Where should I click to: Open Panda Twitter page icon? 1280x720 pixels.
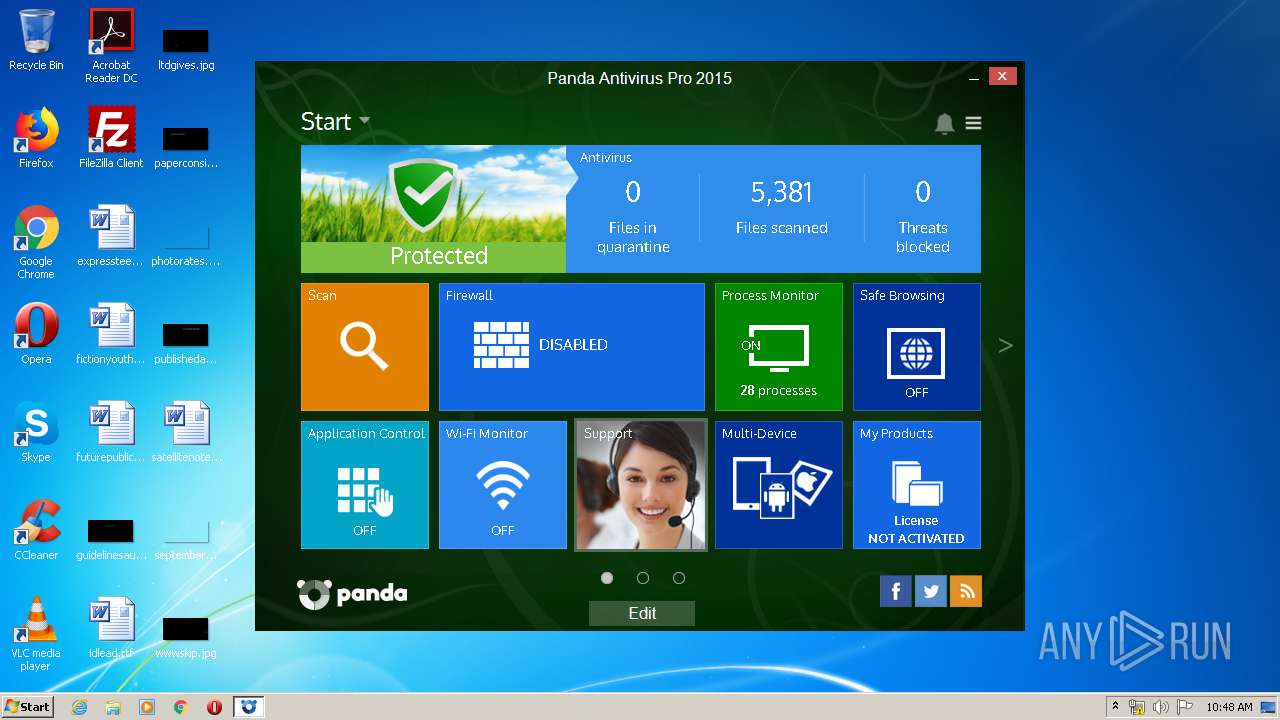[x=931, y=591]
